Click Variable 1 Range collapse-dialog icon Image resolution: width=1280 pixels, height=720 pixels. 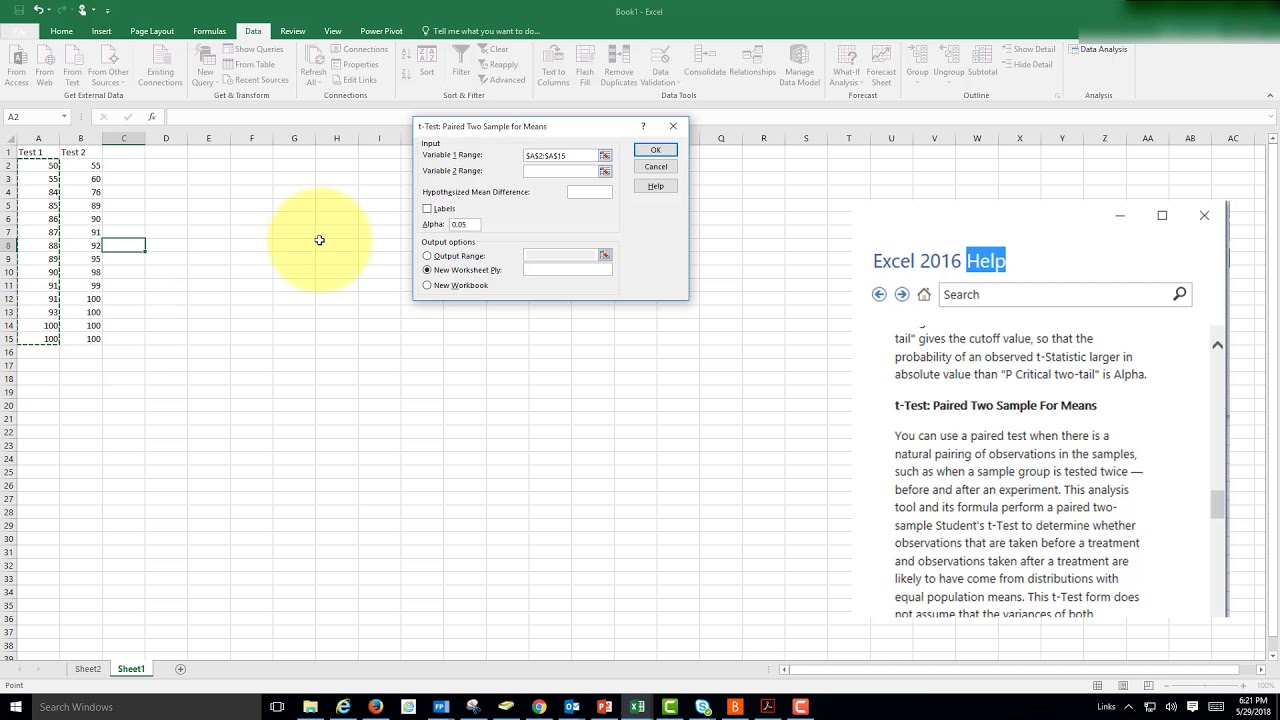605,155
